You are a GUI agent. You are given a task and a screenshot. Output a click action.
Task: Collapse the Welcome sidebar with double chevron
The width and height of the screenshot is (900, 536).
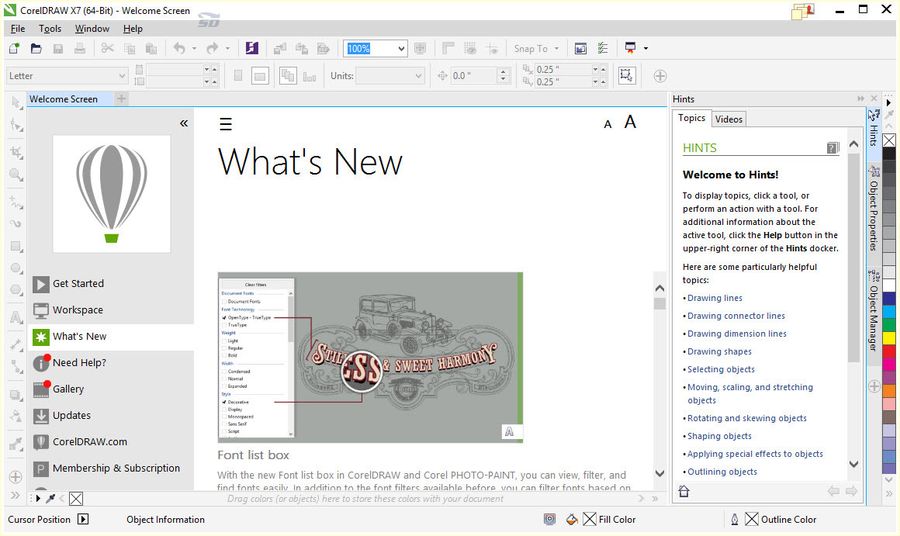184,123
